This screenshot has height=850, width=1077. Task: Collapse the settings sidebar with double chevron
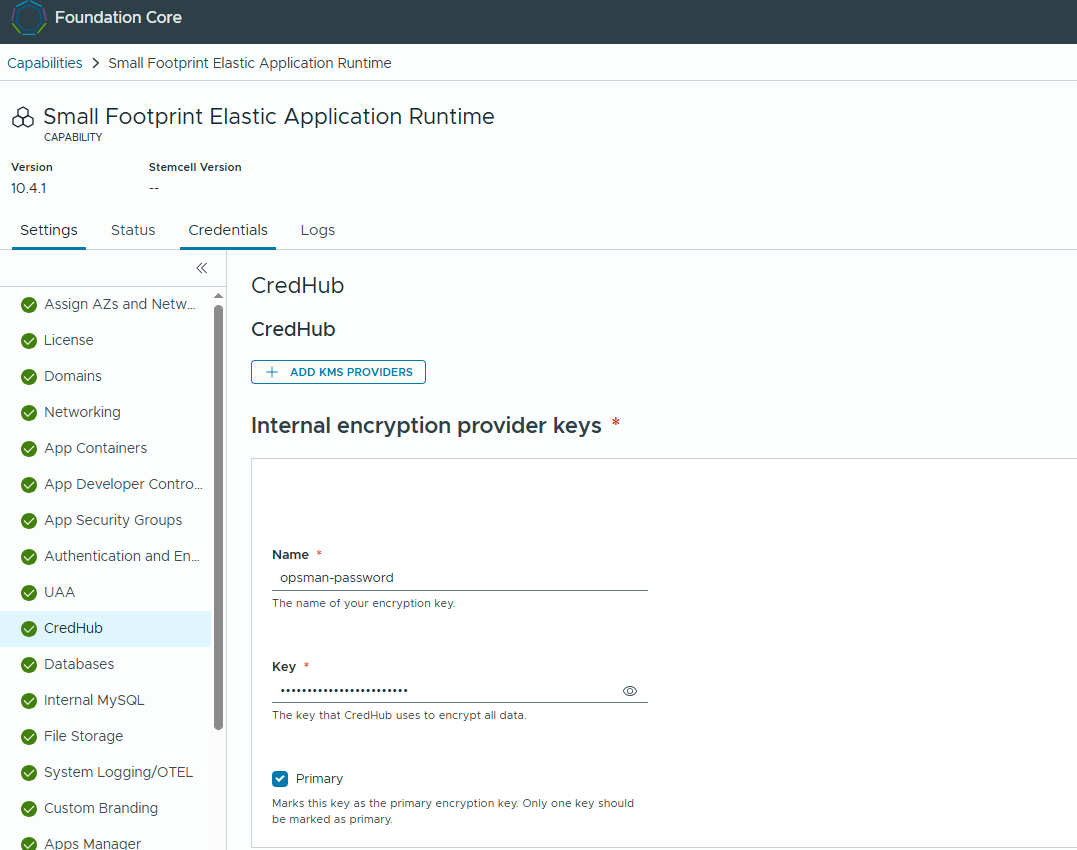pos(201,268)
